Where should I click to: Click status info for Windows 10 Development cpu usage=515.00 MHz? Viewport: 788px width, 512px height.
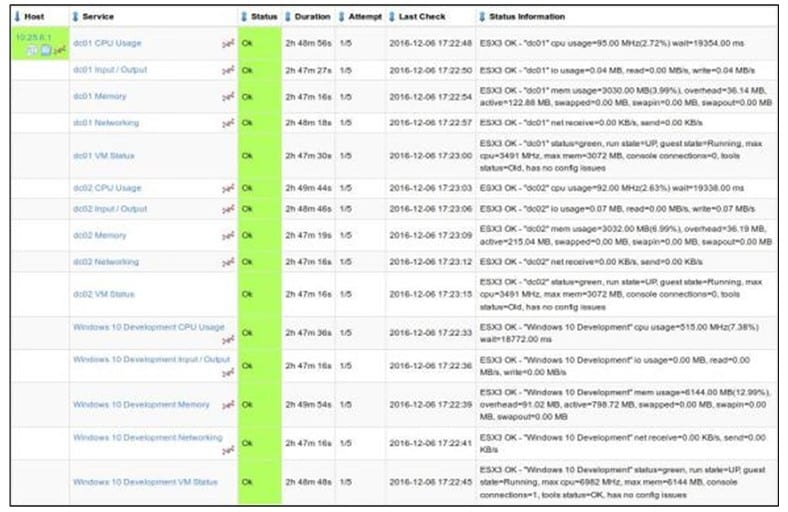[x=619, y=333]
